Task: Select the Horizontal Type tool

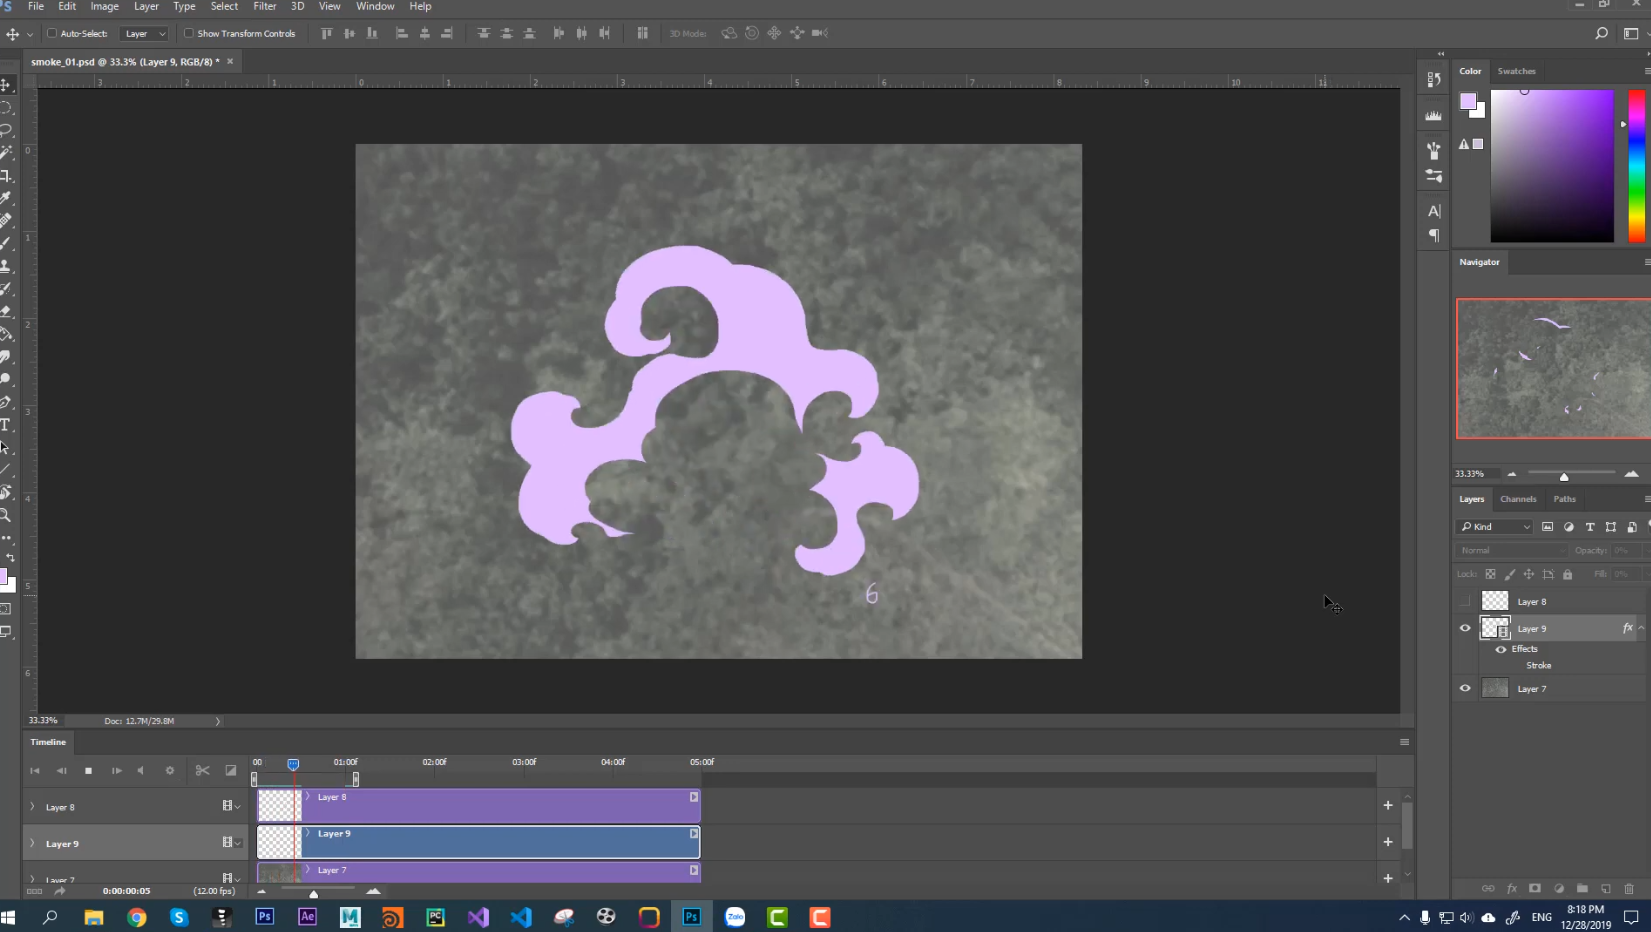Action: pos(6,425)
